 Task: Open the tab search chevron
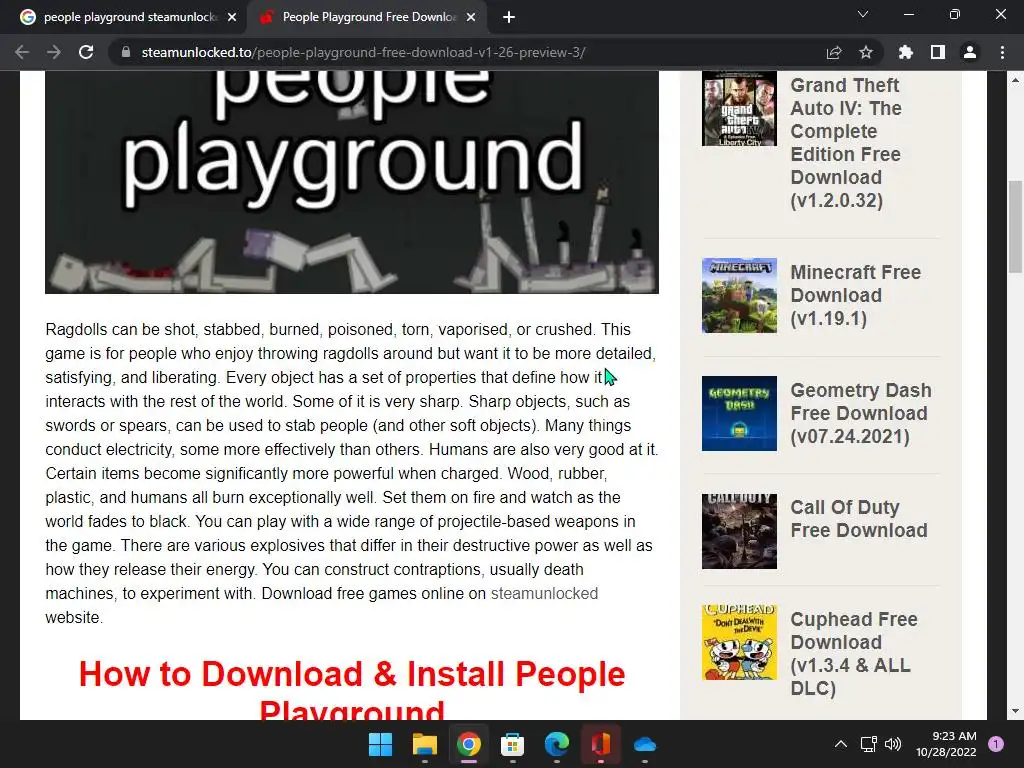[863, 14]
